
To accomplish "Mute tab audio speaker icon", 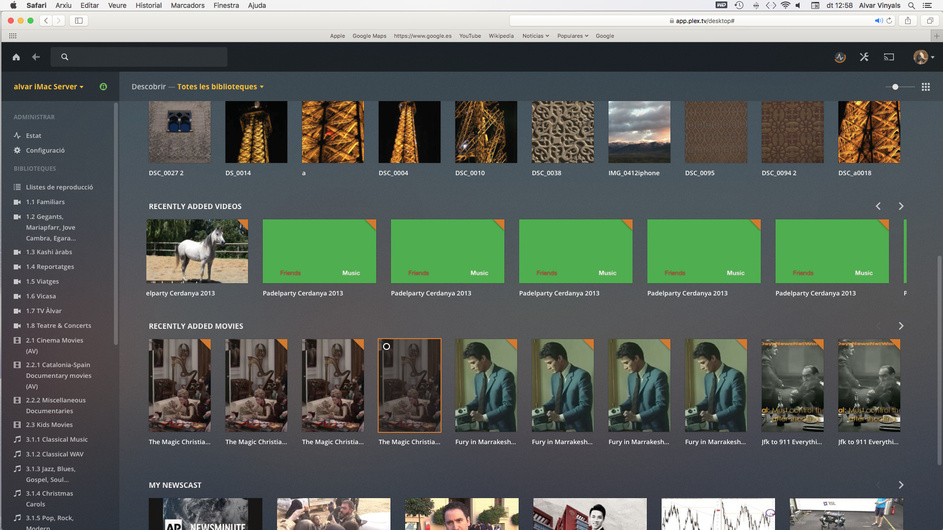I will pyautogui.click(x=879, y=20).
